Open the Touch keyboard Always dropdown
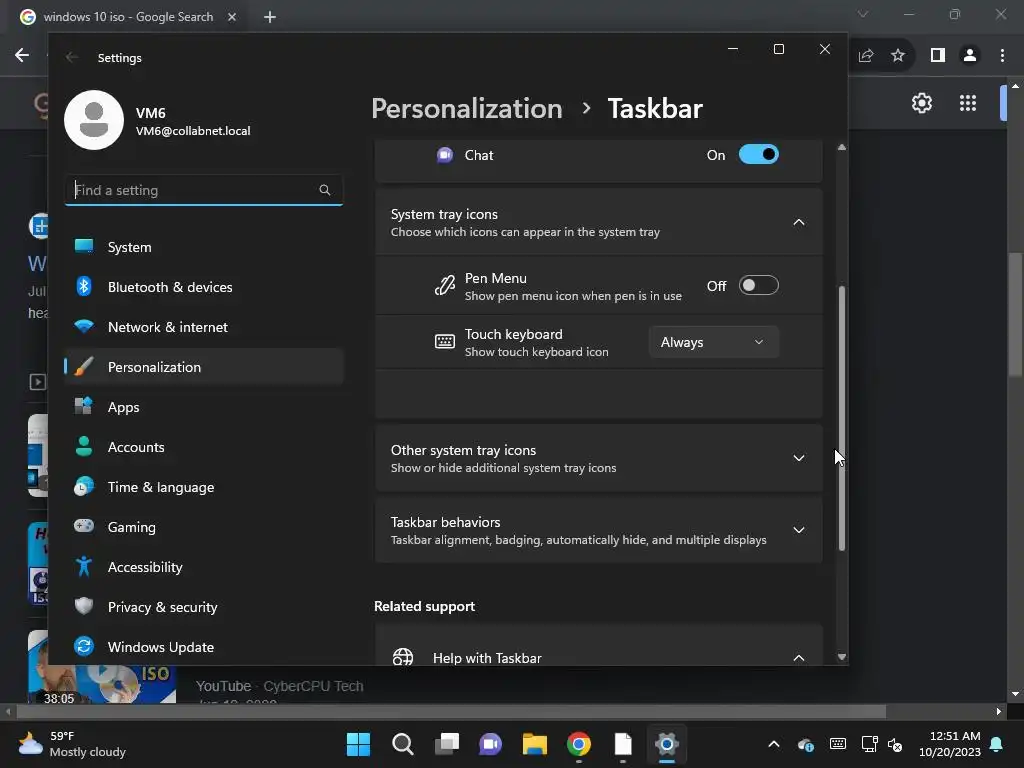 (x=713, y=342)
